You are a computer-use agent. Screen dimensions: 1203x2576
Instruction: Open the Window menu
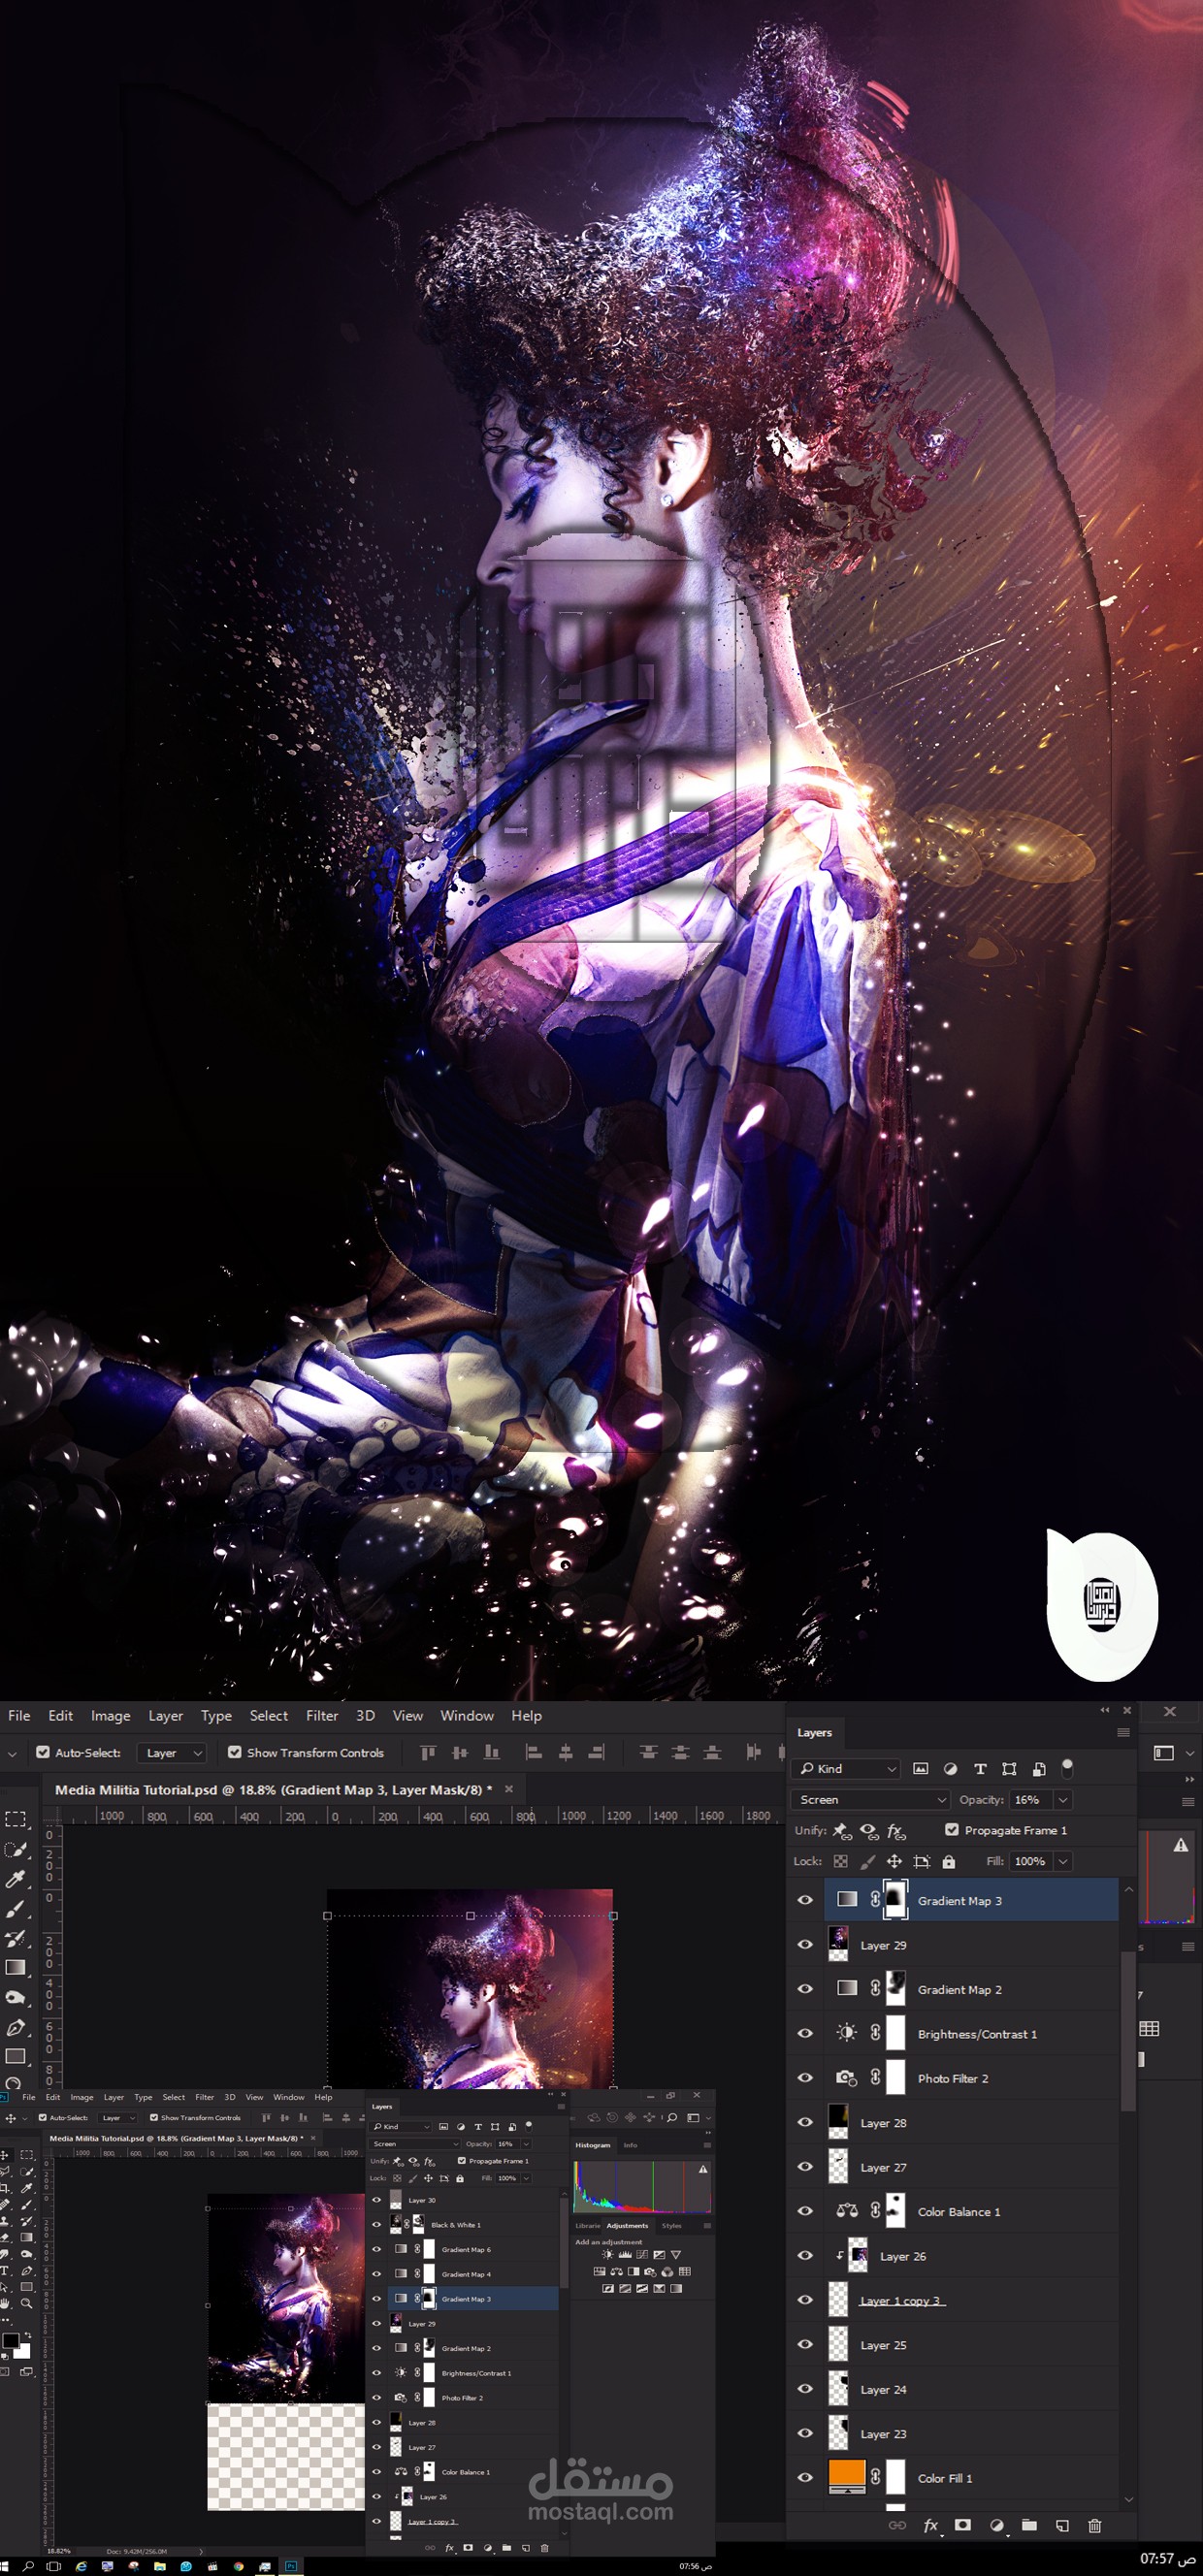click(x=467, y=1716)
